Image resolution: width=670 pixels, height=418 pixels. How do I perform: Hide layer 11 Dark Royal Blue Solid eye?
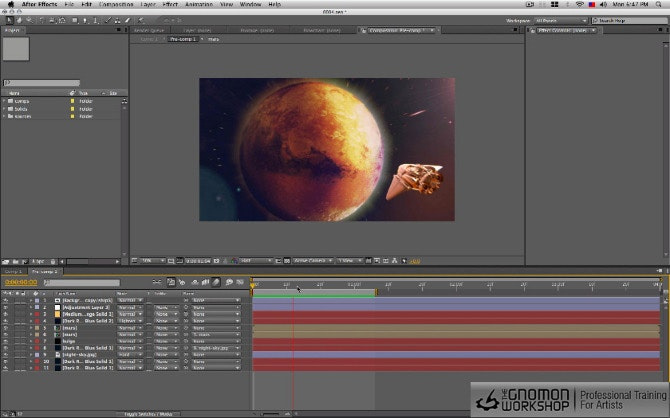6,368
